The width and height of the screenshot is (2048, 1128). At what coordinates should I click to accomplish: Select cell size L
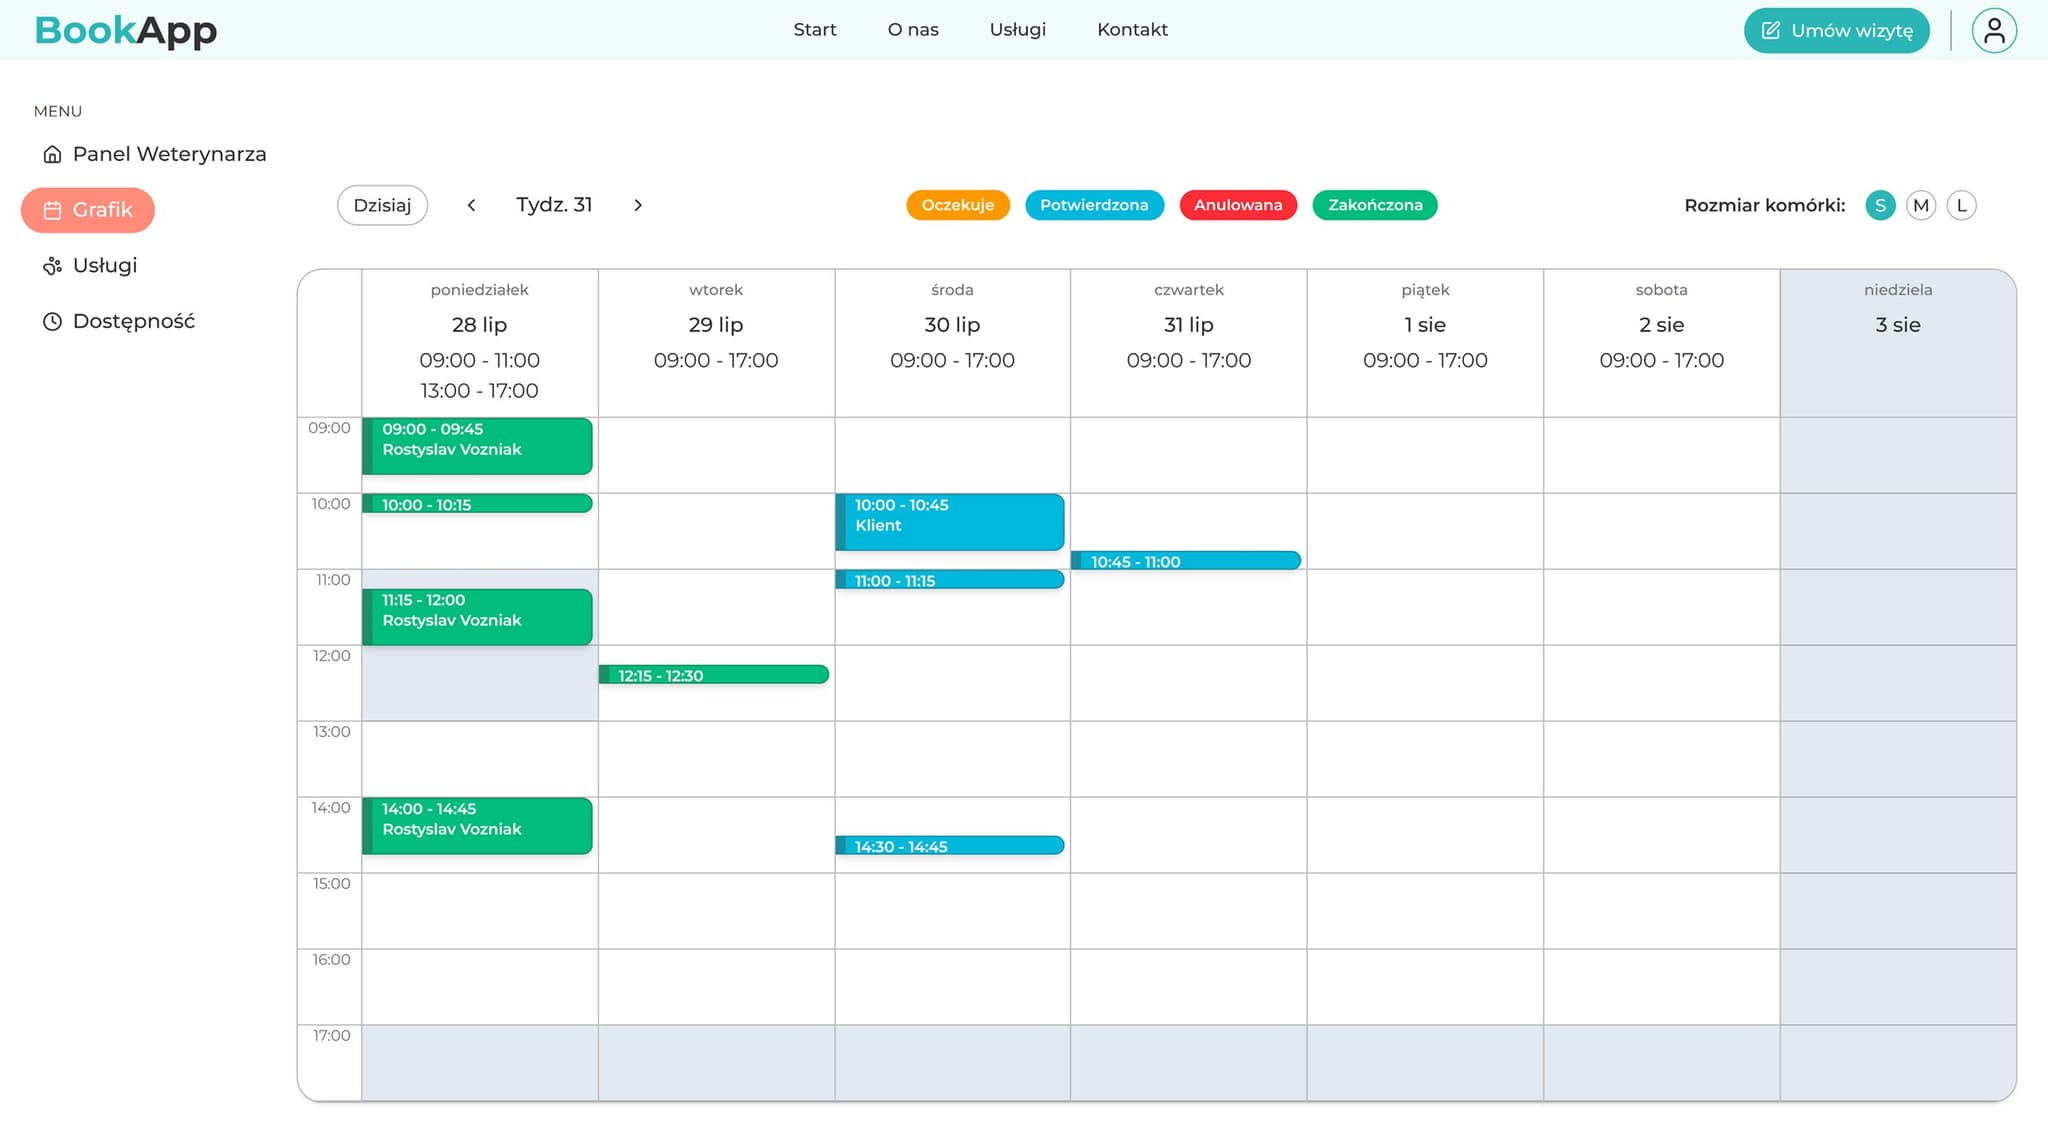(1961, 205)
